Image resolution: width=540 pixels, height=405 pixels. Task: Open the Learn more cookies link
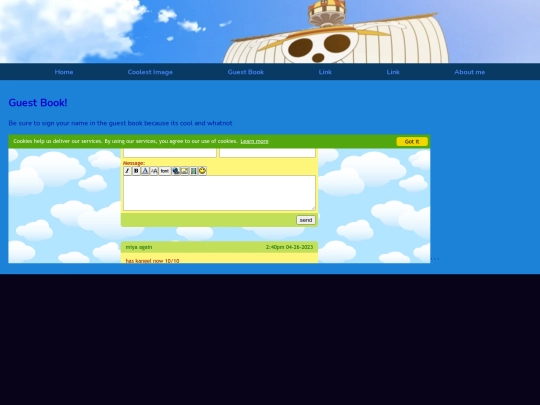tap(254, 141)
